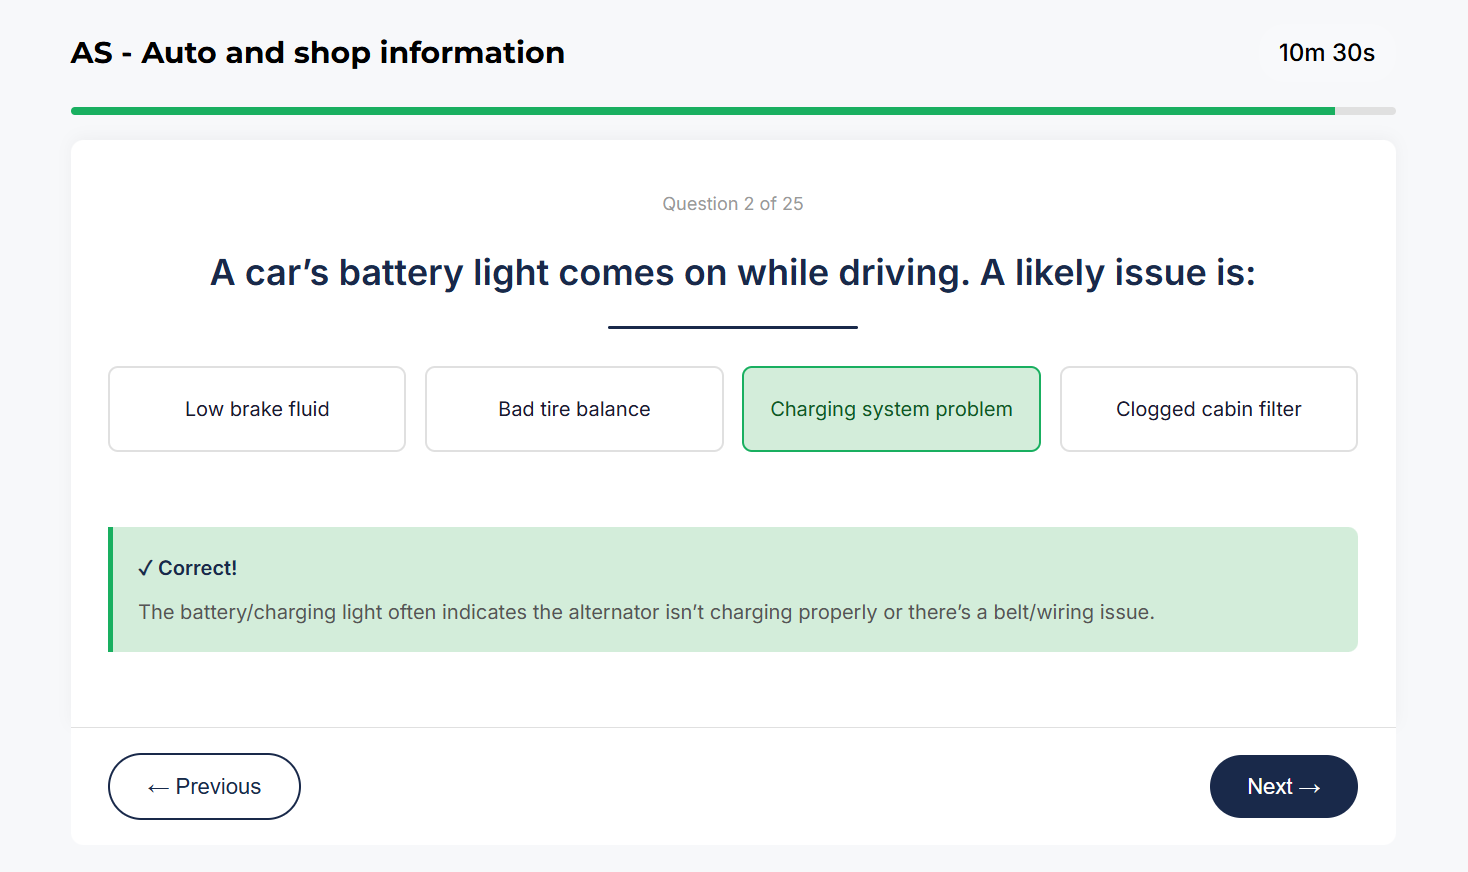Select the "Bad tire balance" answer option
The height and width of the screenshot is (872, 1468).
coord(574,409)
